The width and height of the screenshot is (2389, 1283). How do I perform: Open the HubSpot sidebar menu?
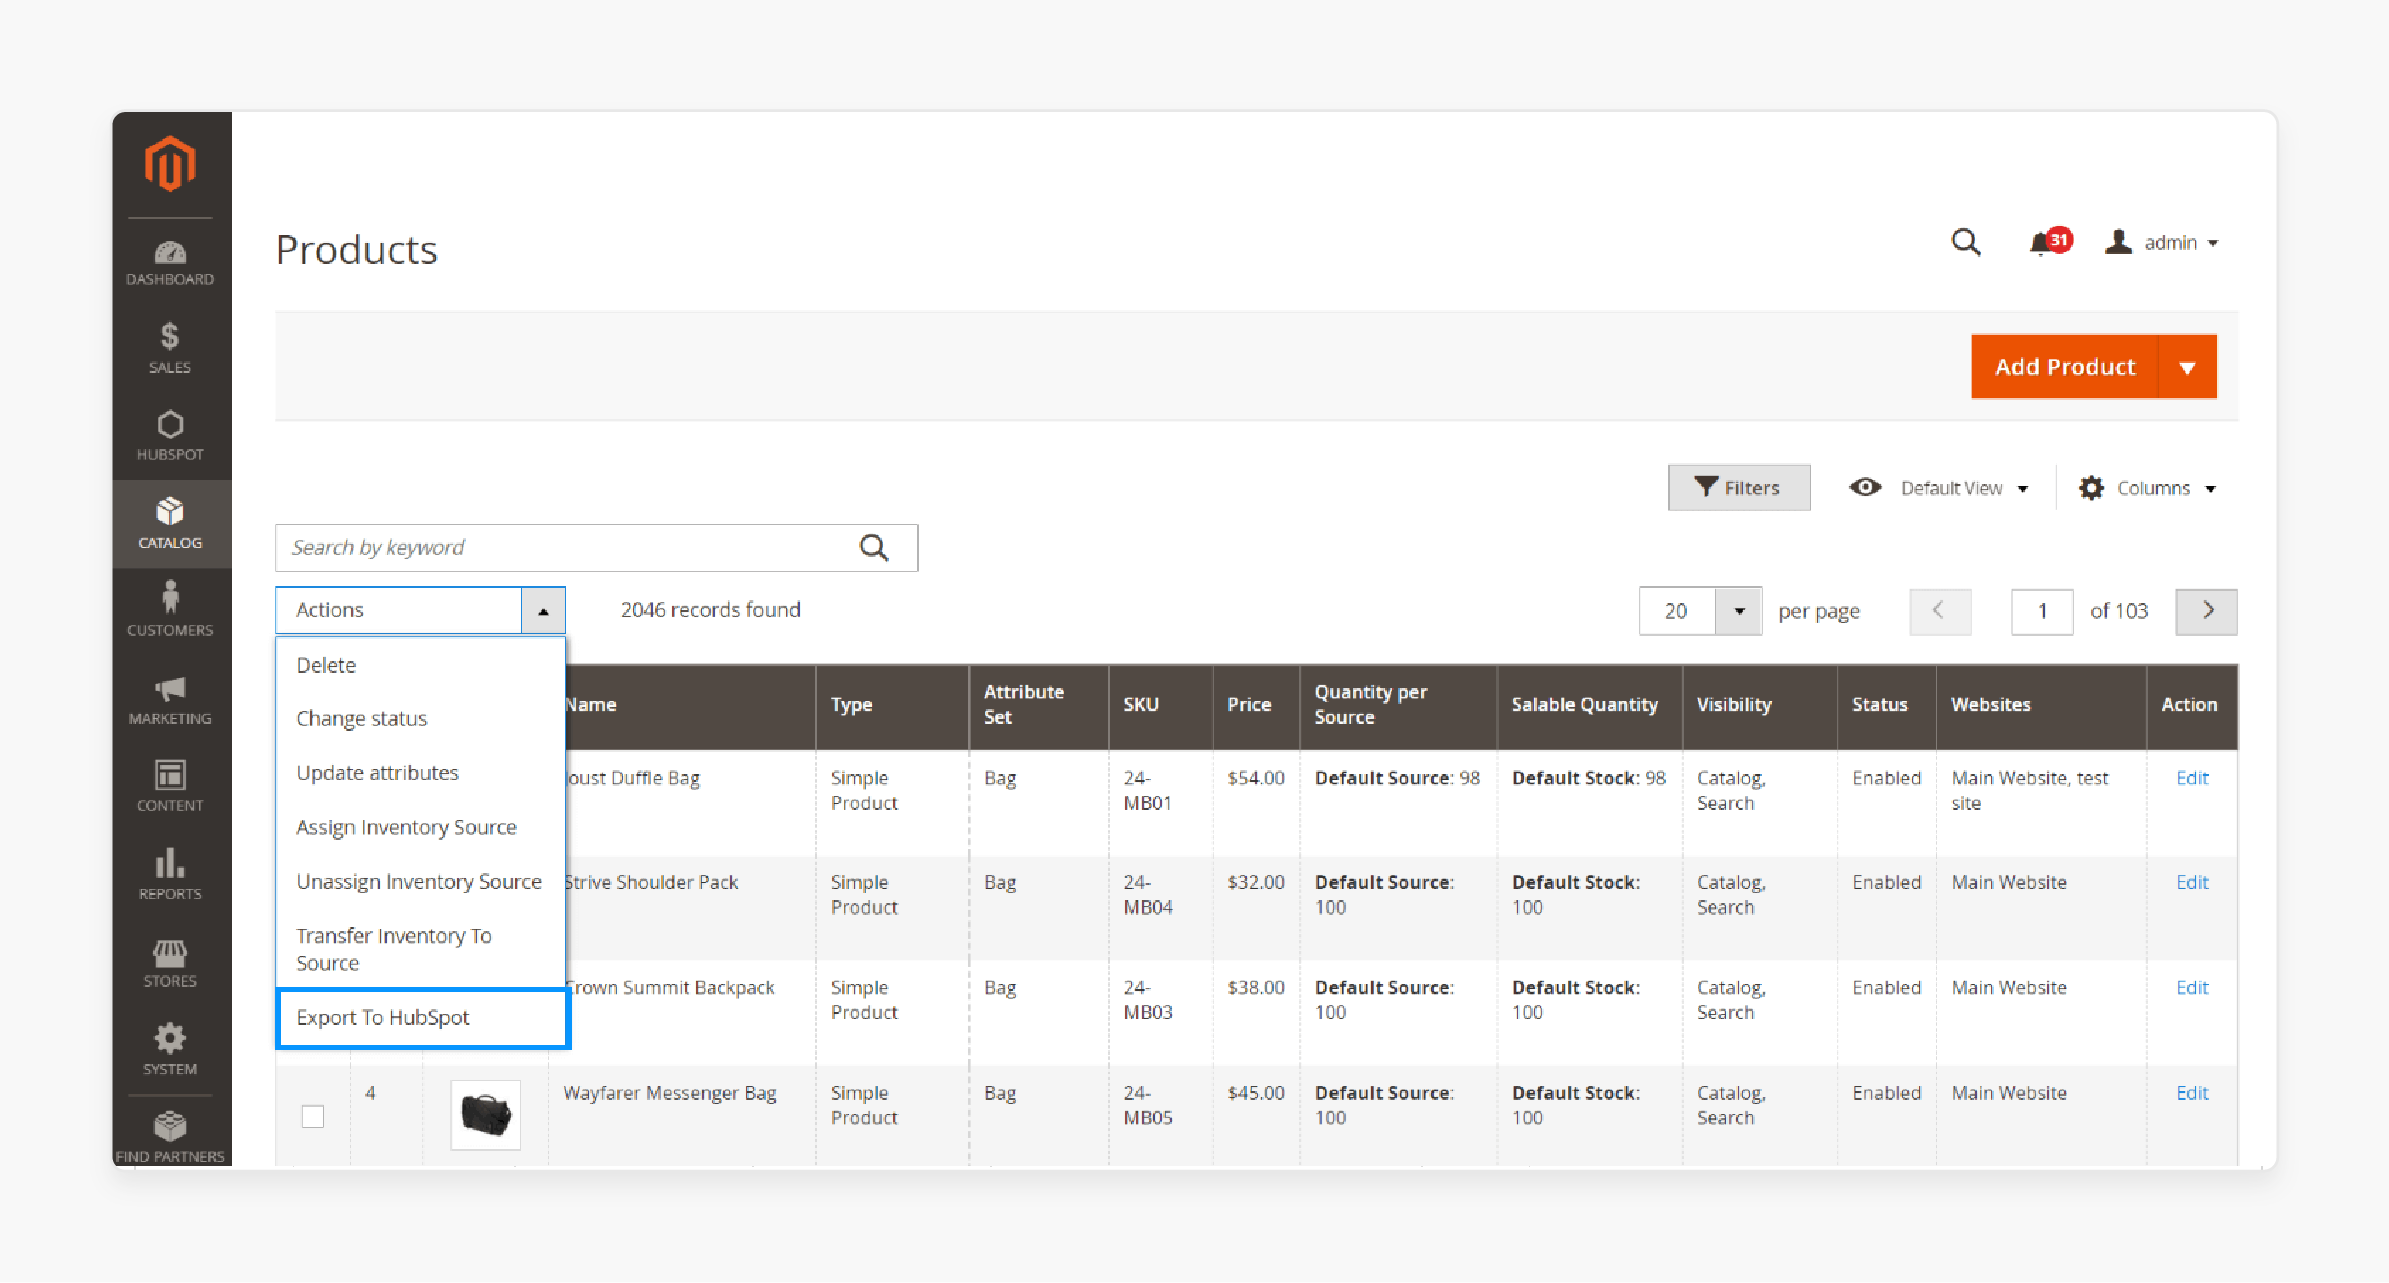point(170,436)
